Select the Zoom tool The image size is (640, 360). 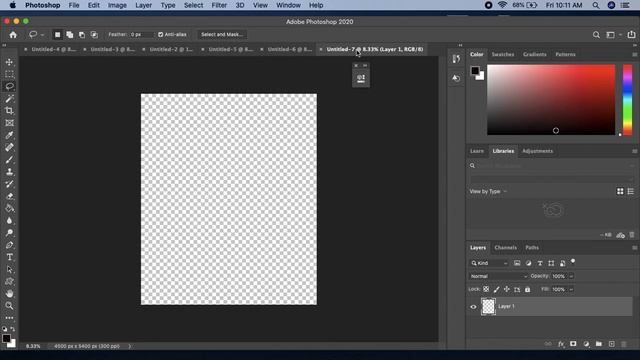[9, 306]
